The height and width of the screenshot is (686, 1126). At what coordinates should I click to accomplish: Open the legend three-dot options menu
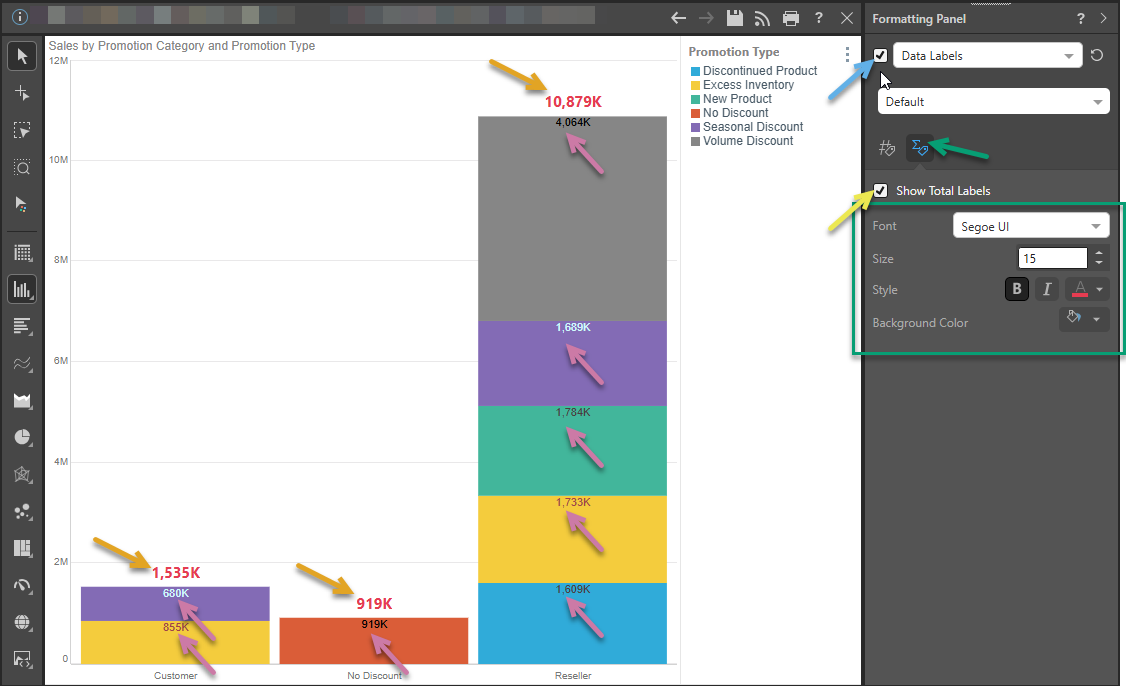847,55
